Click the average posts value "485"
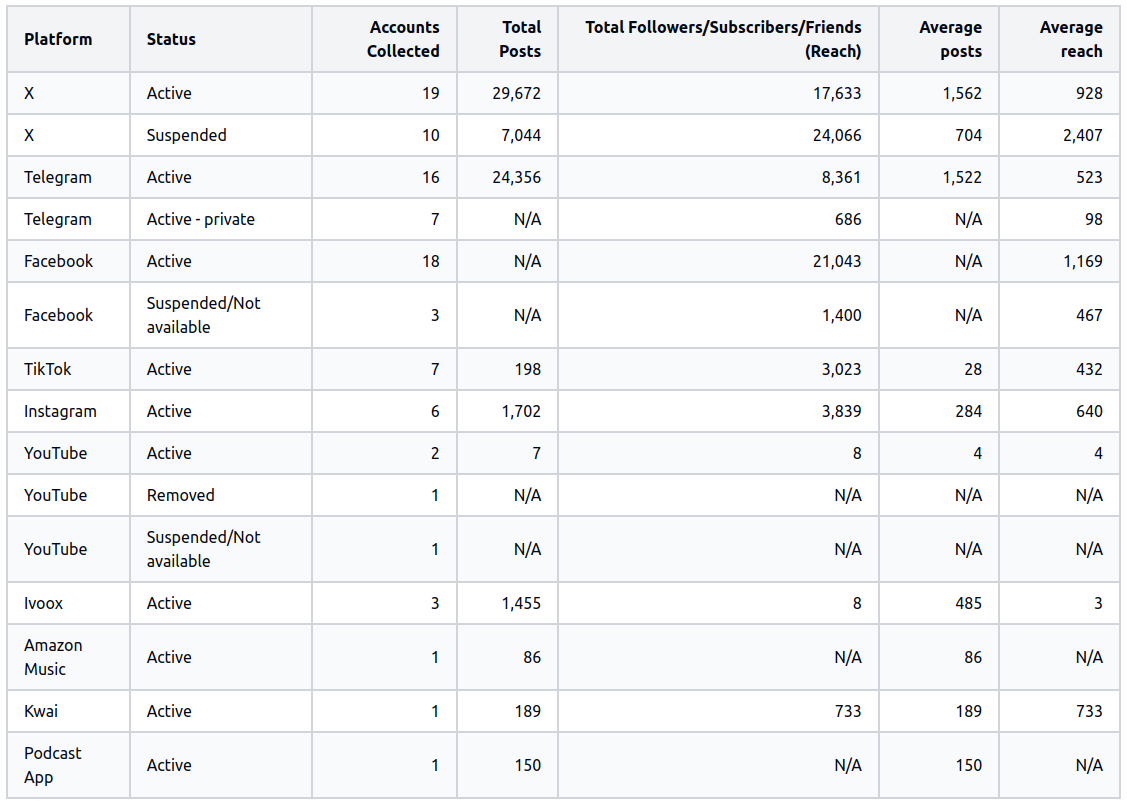Screen dimensions: 1127x808 [969, 603]
